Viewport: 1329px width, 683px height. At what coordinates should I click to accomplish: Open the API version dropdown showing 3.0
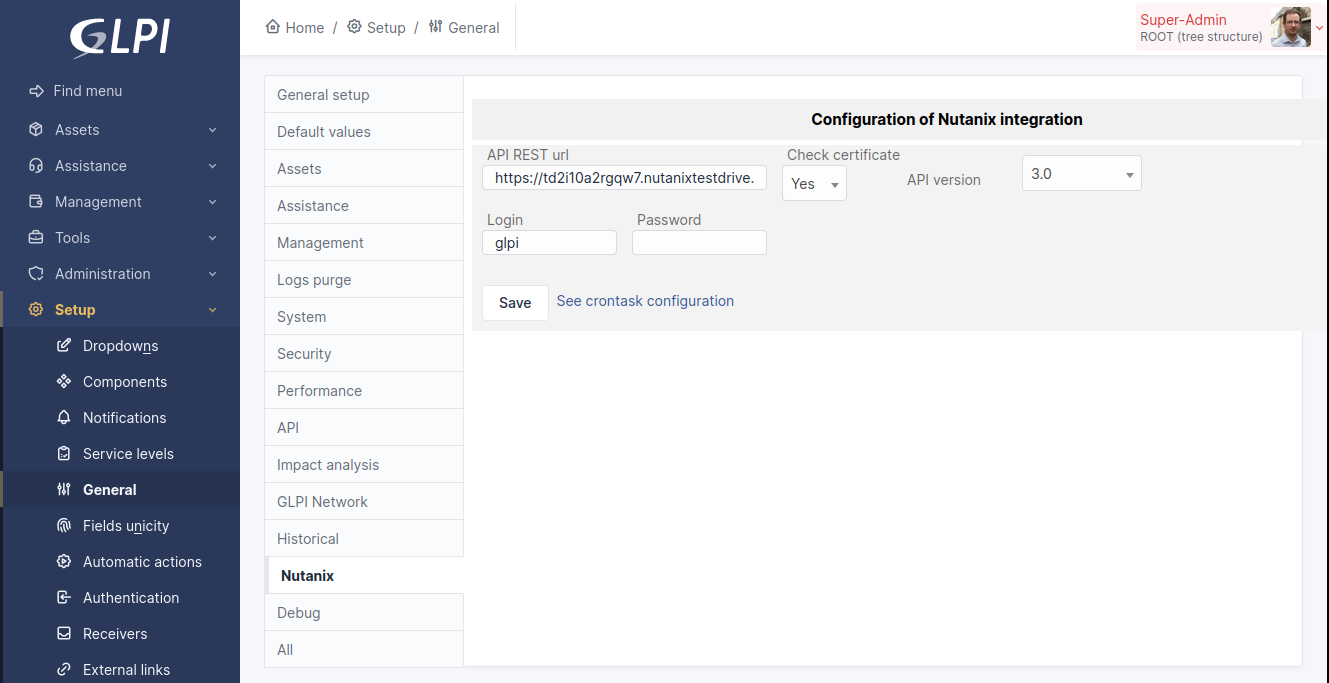(1081, 172)
